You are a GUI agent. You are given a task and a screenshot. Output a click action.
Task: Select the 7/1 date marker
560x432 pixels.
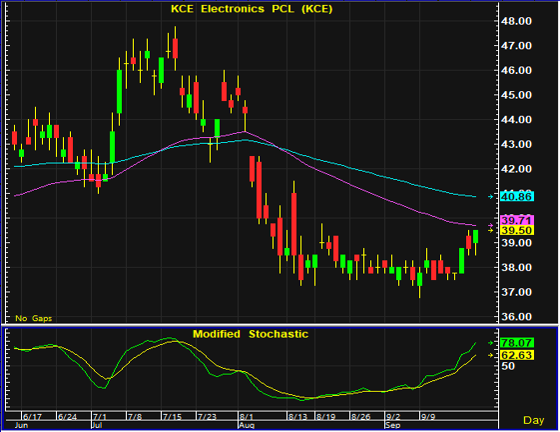pos(100,417)
